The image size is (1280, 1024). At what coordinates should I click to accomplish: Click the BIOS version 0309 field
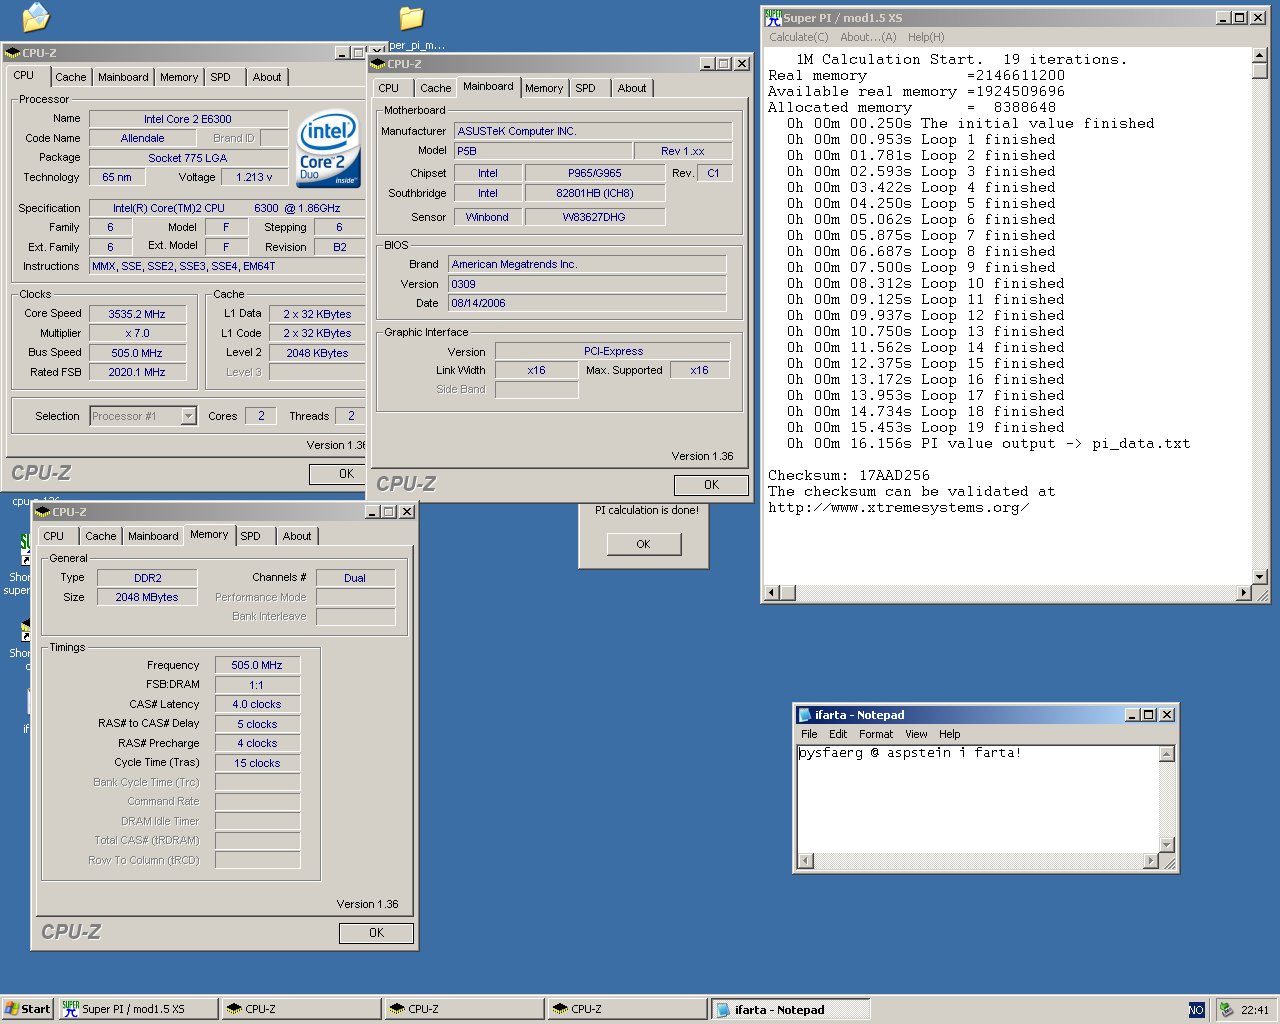(x=587, y=284)
